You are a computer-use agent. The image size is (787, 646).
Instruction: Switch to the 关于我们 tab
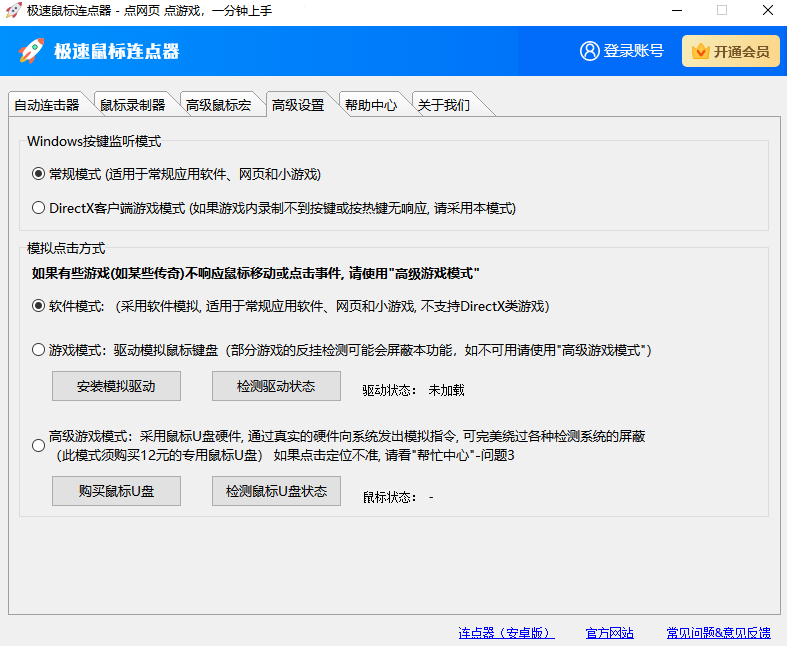tap(443, 105)
